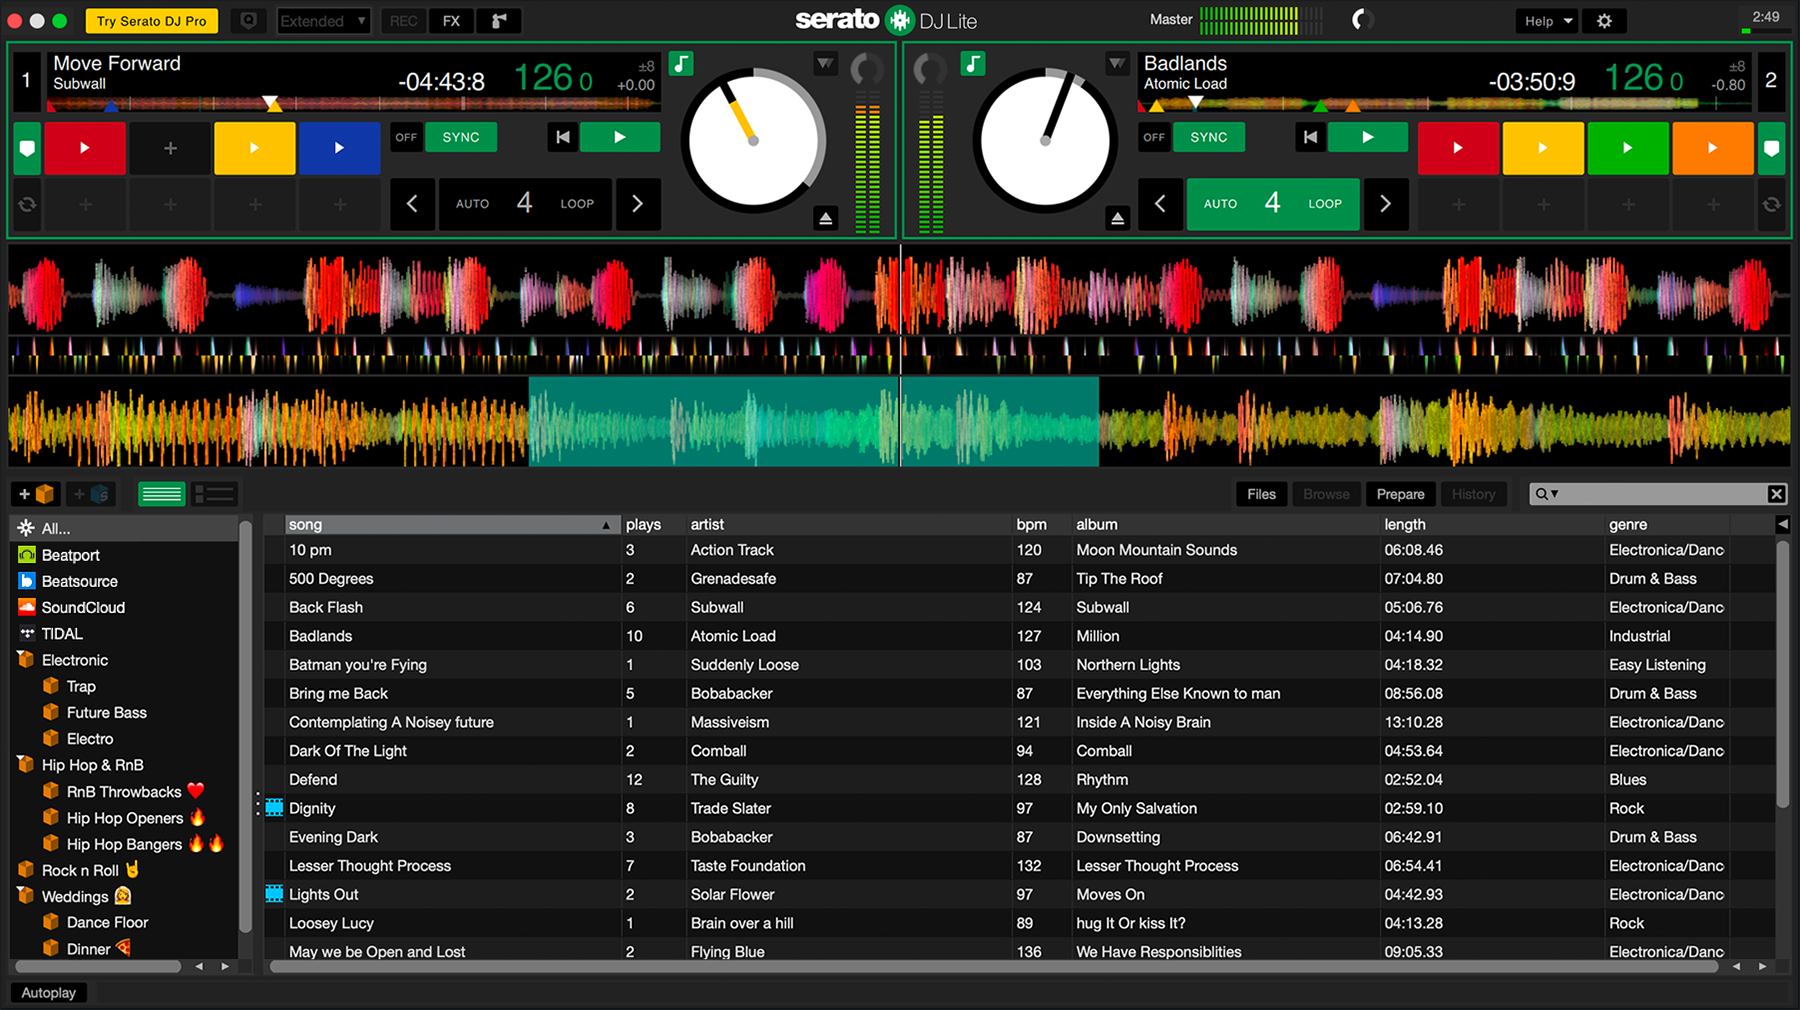Open the Prepare panel tab

point(1400,494)
